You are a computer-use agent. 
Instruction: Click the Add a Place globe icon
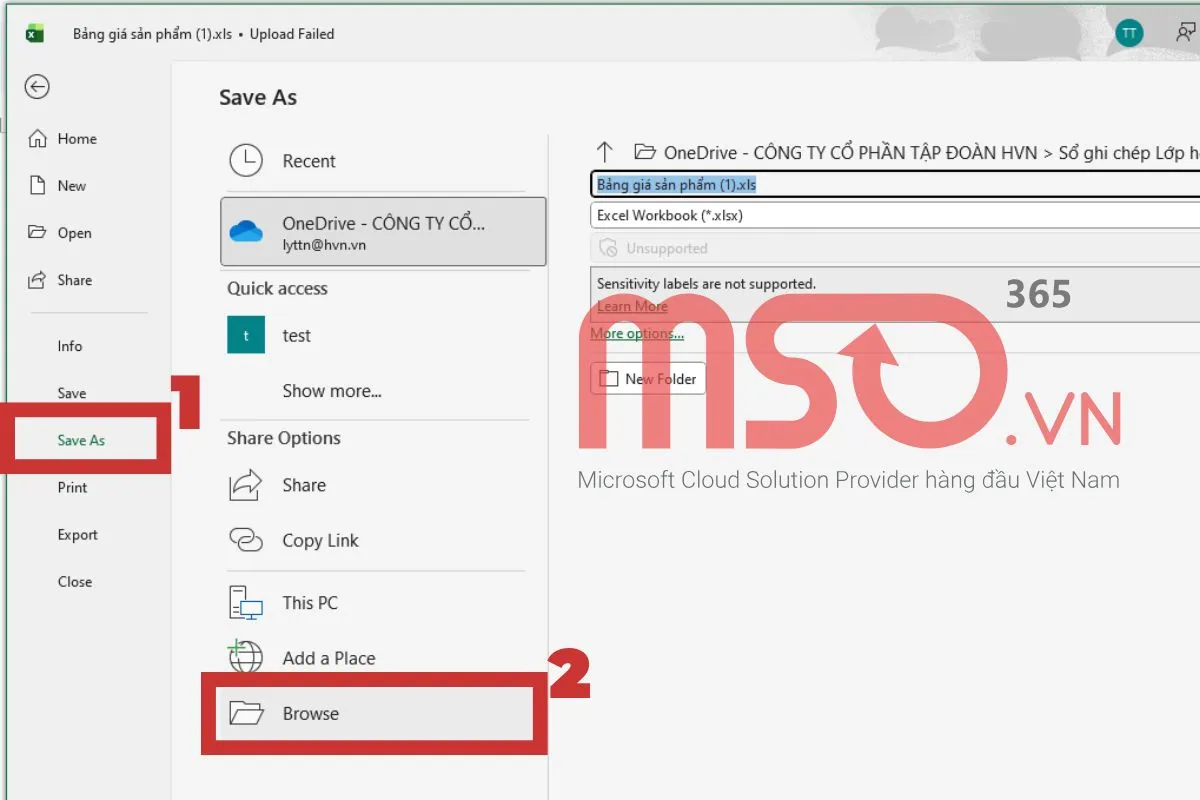click(x=245, y=658)
